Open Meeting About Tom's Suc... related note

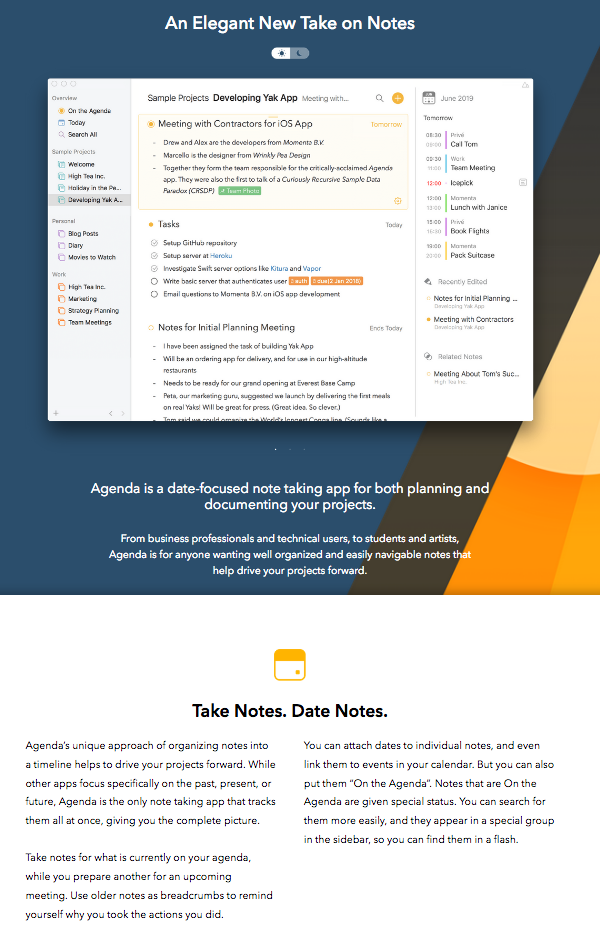point(476,374)
